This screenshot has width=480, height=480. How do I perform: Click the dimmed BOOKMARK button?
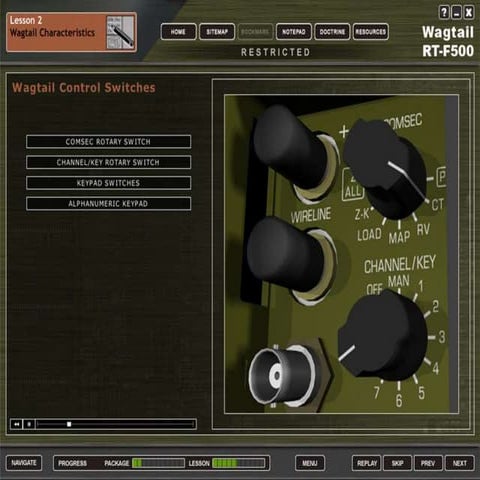(255, 32)
